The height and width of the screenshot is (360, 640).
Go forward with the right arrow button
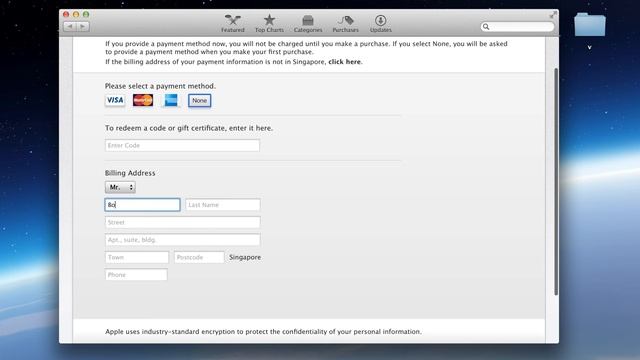[x=83, y=27]
